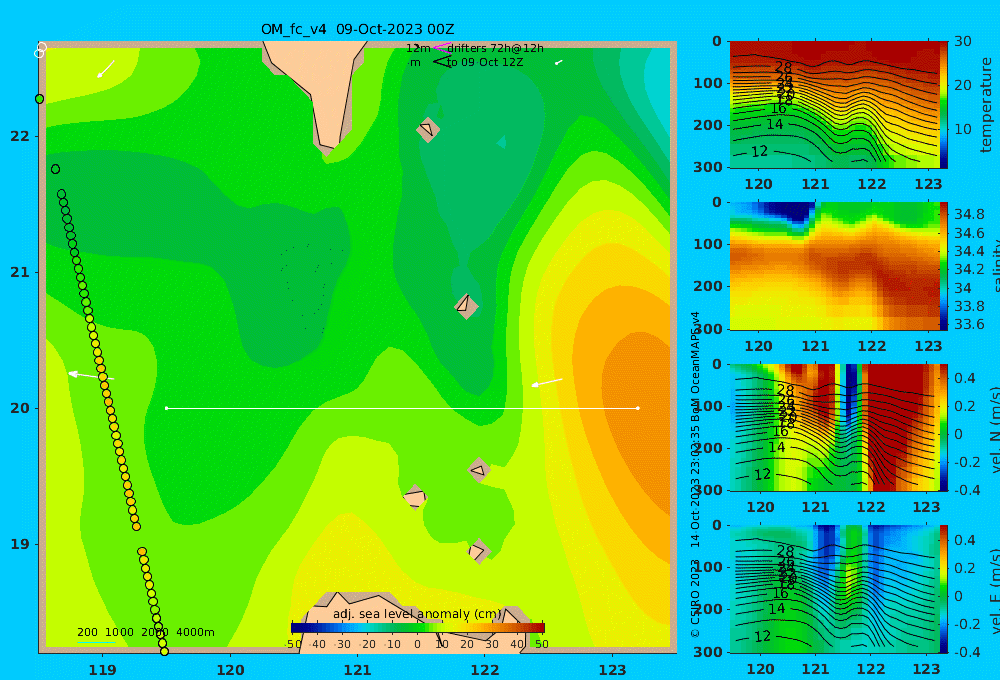Click latitude label '19' on the map axis
1000x680 pixels.
[20, 544]
